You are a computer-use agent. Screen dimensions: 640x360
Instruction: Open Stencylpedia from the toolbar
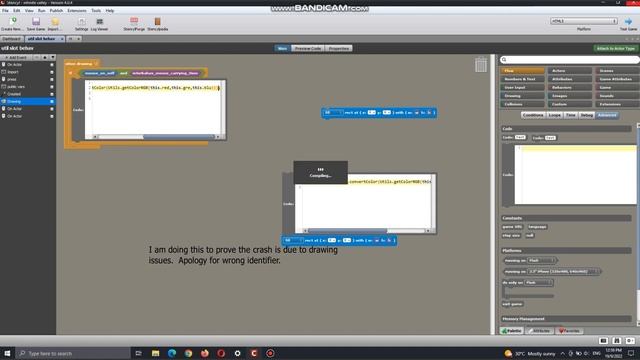point(158,21)
